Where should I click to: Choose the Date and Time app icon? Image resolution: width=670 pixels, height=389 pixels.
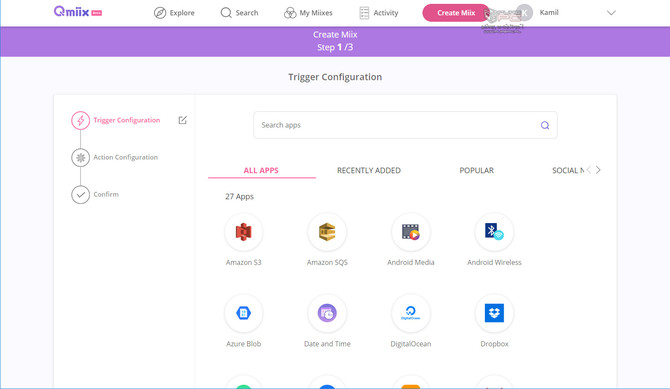[x=327, y=313]
